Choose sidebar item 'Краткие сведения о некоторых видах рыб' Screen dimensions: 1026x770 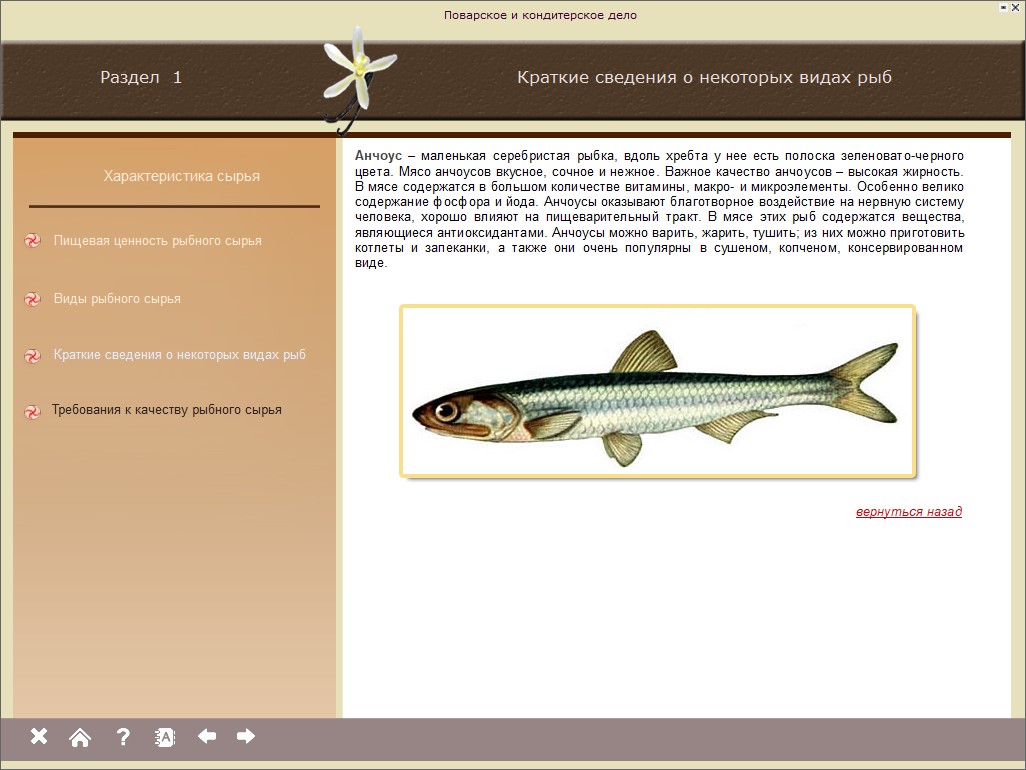[179, 355]
